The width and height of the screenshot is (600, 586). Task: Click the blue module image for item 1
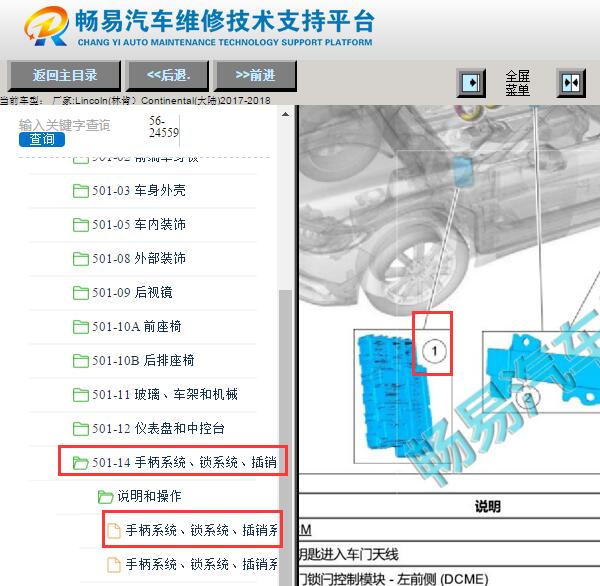[x=394, y=396]
